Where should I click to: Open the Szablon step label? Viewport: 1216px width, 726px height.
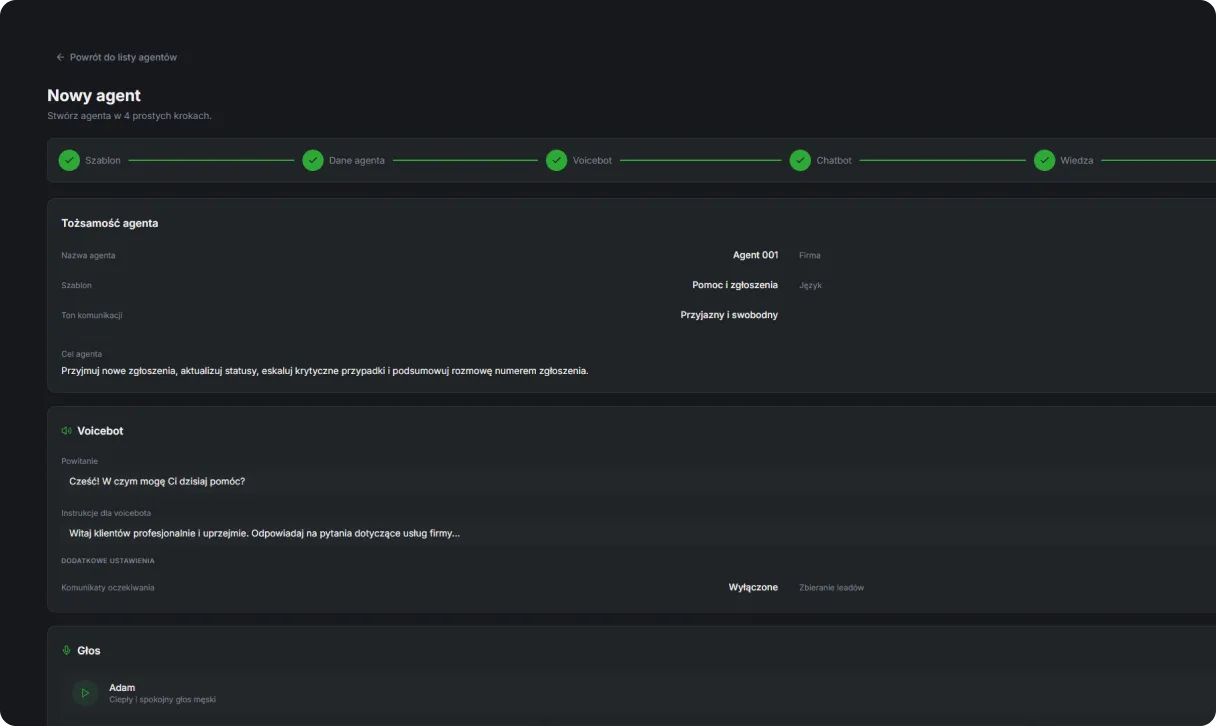pyautogui.click(x=103, y=160)
